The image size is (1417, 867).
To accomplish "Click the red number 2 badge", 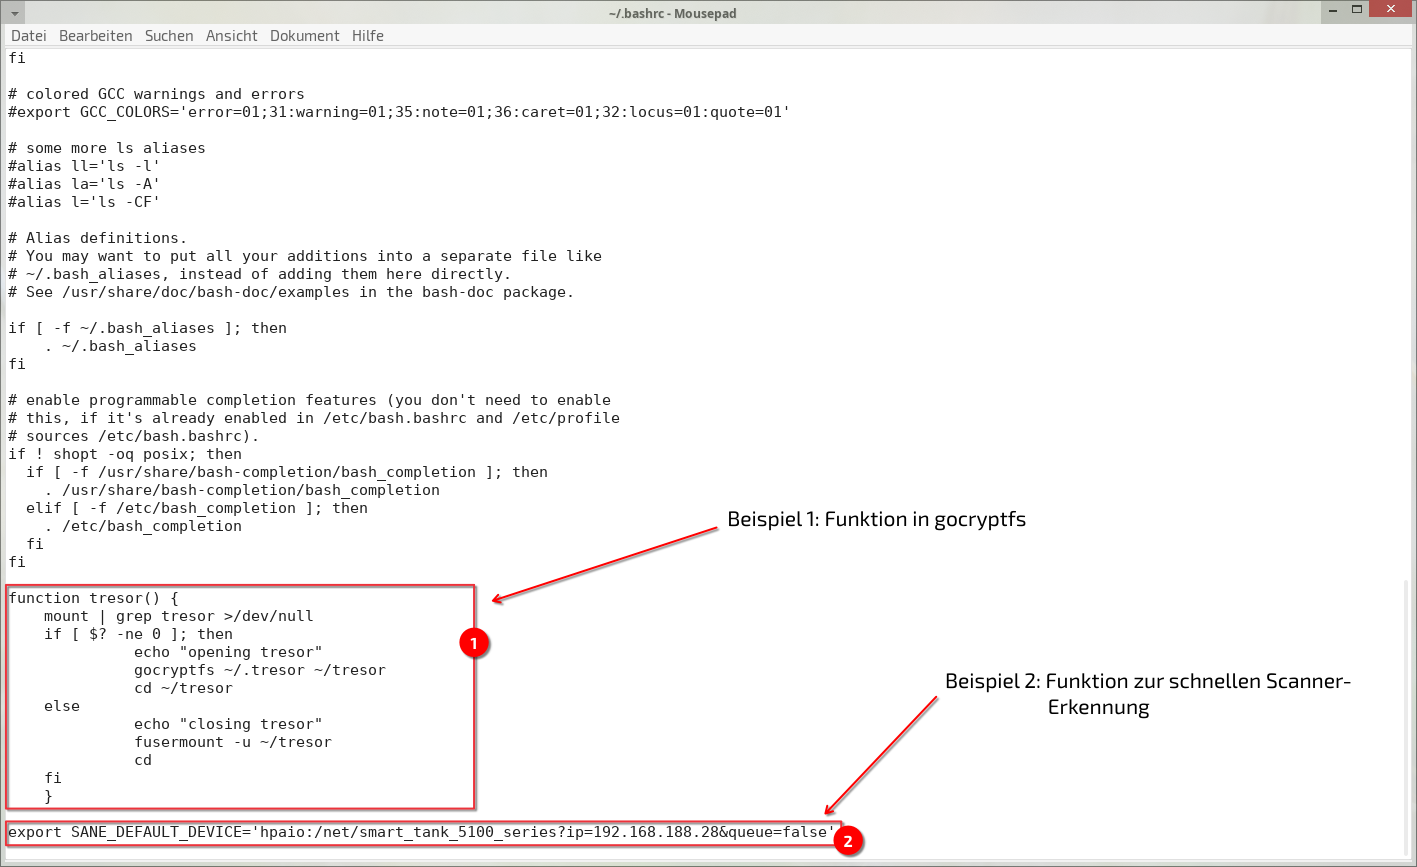I will (x=848, y=841).
